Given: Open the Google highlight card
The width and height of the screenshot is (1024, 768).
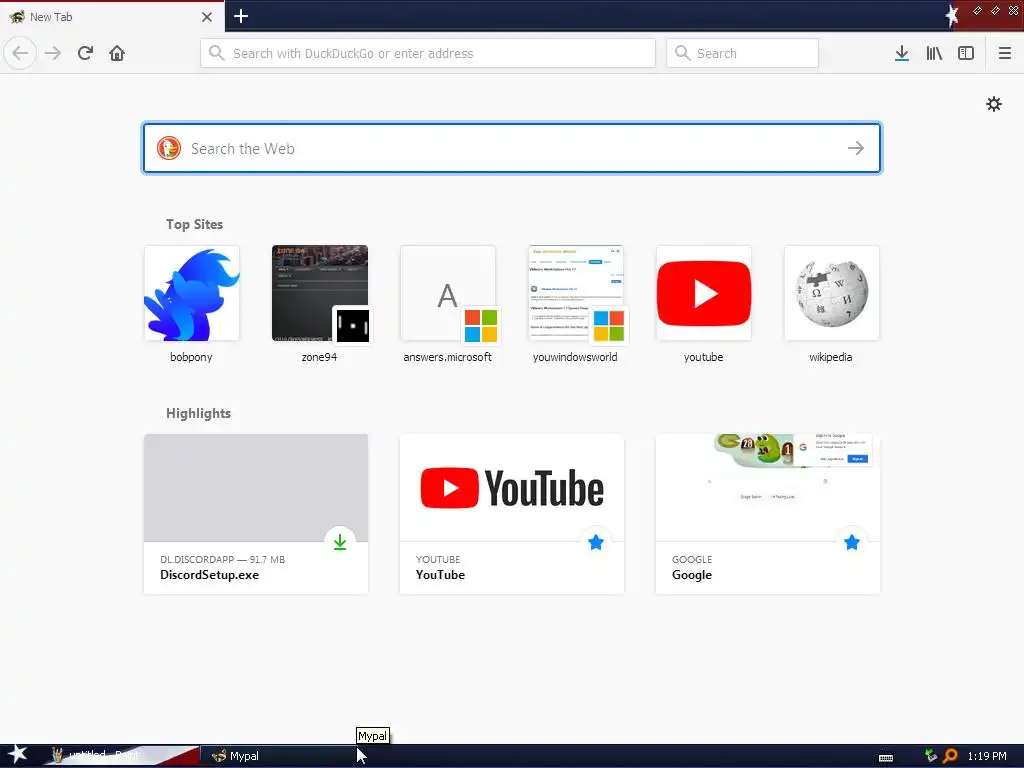Looking at the screenshot, I should (x=768, y=514).
